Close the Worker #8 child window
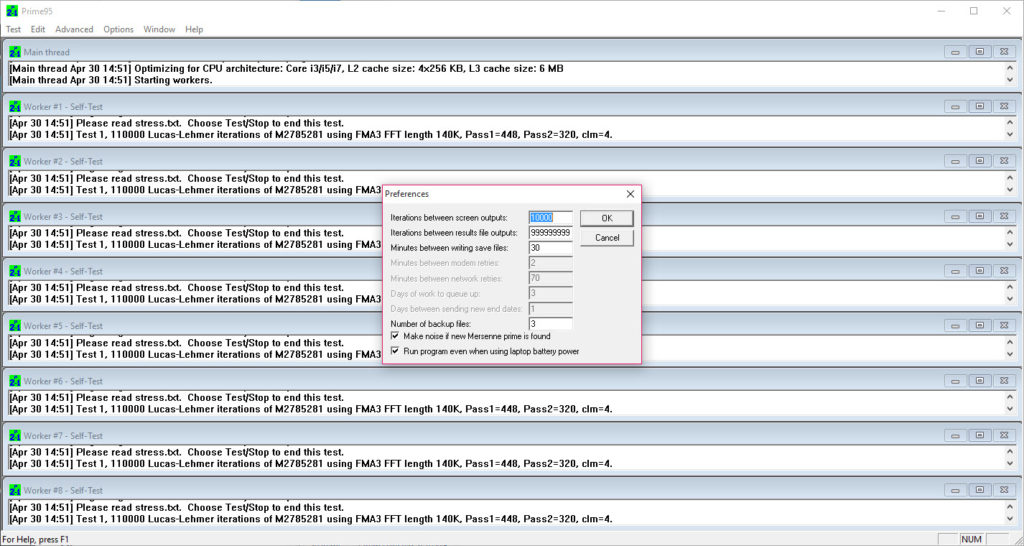Screen dimensions: 1024x546 [1004, 490]
